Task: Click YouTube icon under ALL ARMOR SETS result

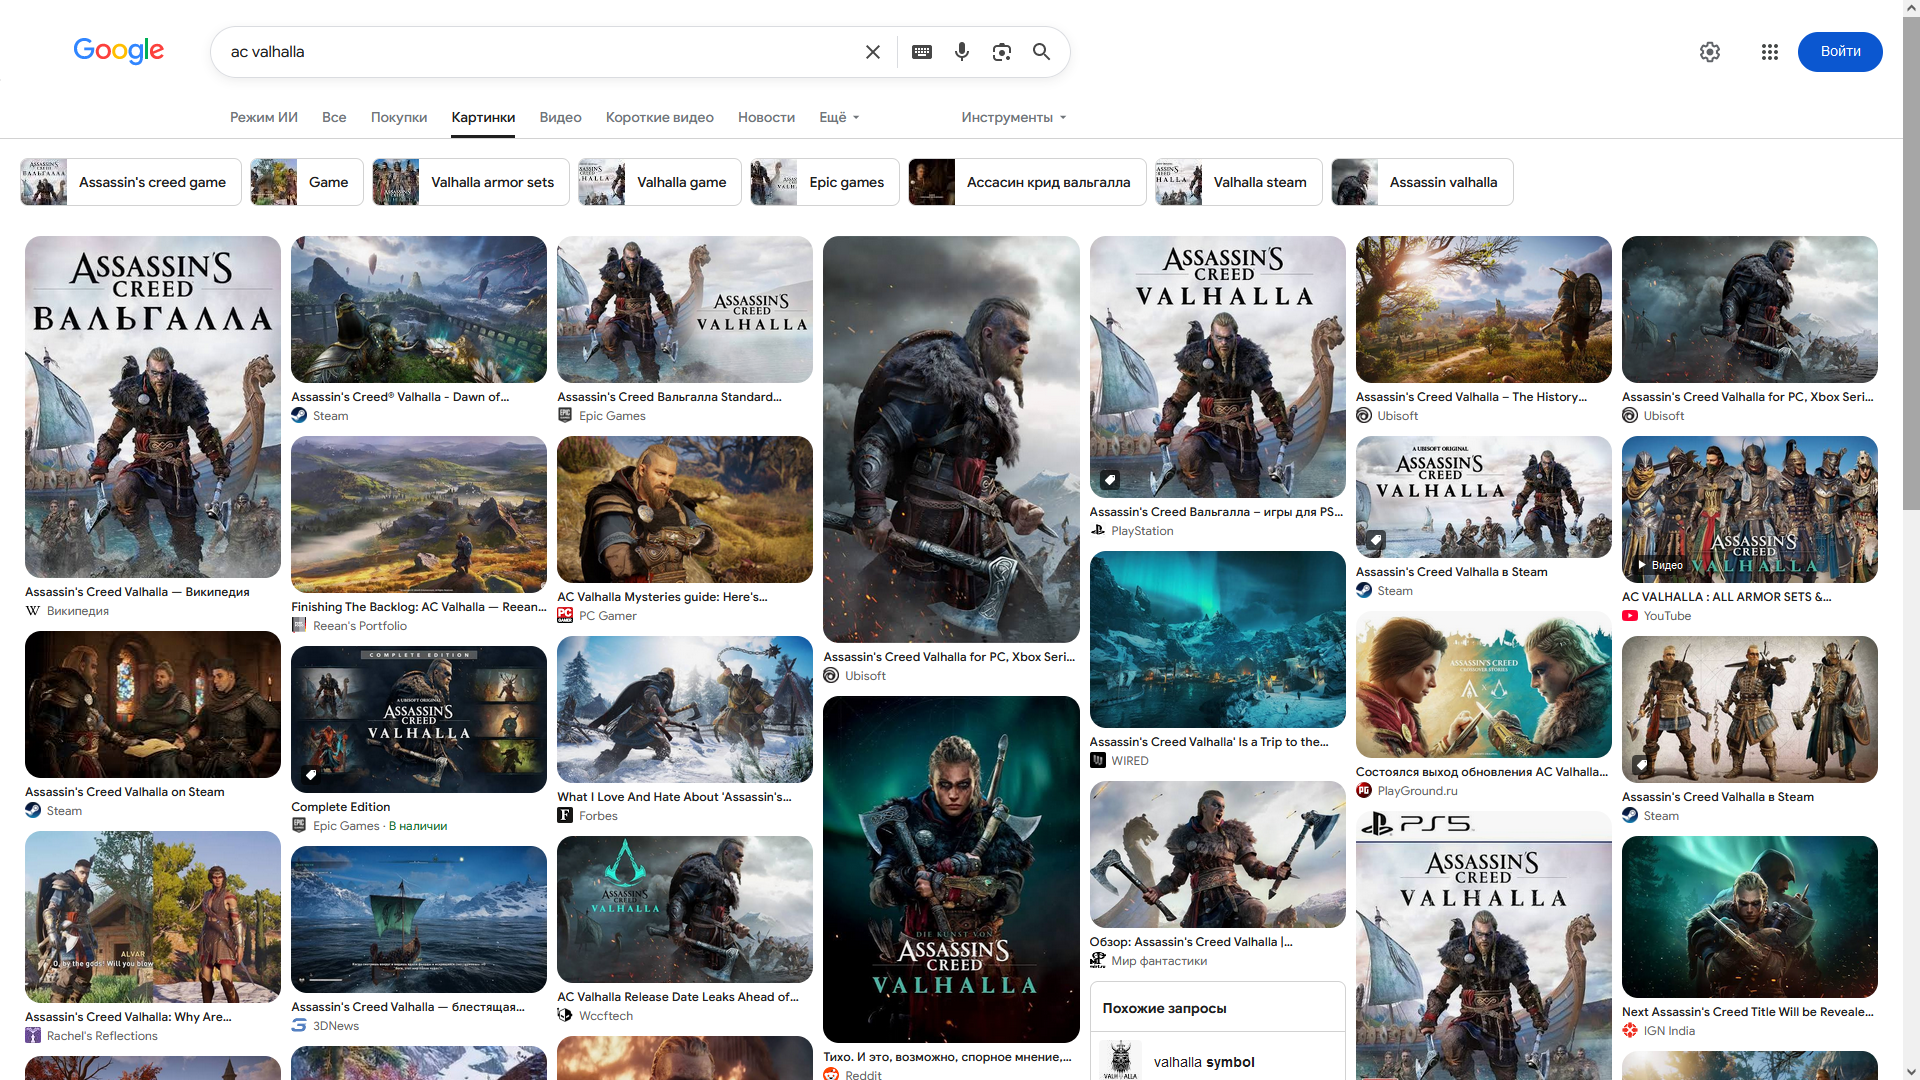Action: 1630,616
